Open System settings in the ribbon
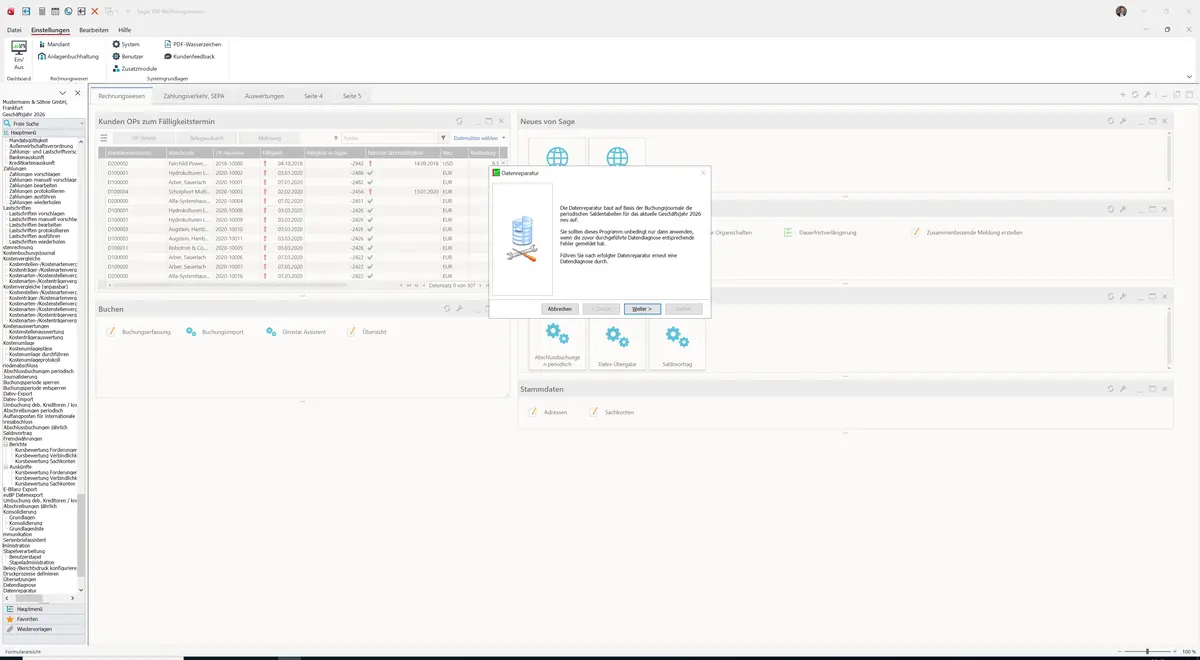This screenshot has width=1200, height=660. [x=126, y=44]
